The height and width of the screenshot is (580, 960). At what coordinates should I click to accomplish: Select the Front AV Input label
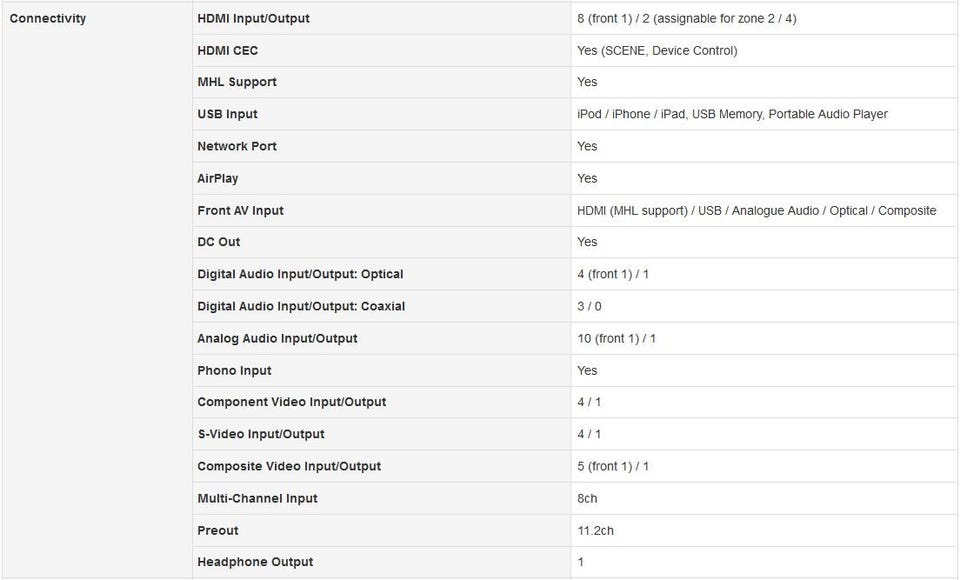click(240, 210)
